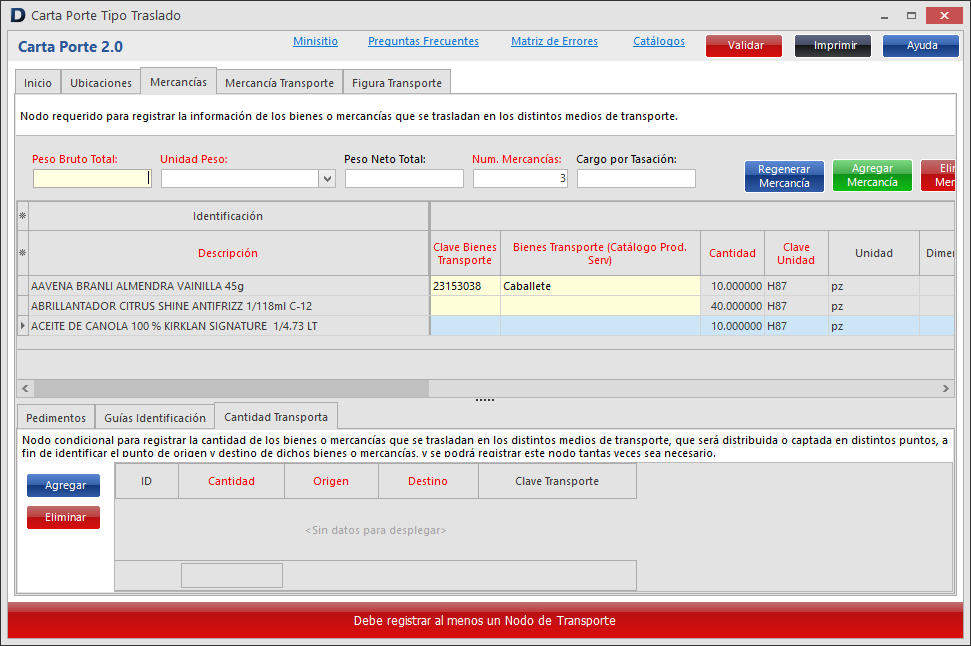Screen dimensions: 971x646
Task: Click the blue Agregar button
Action: [x=63, y=486]
